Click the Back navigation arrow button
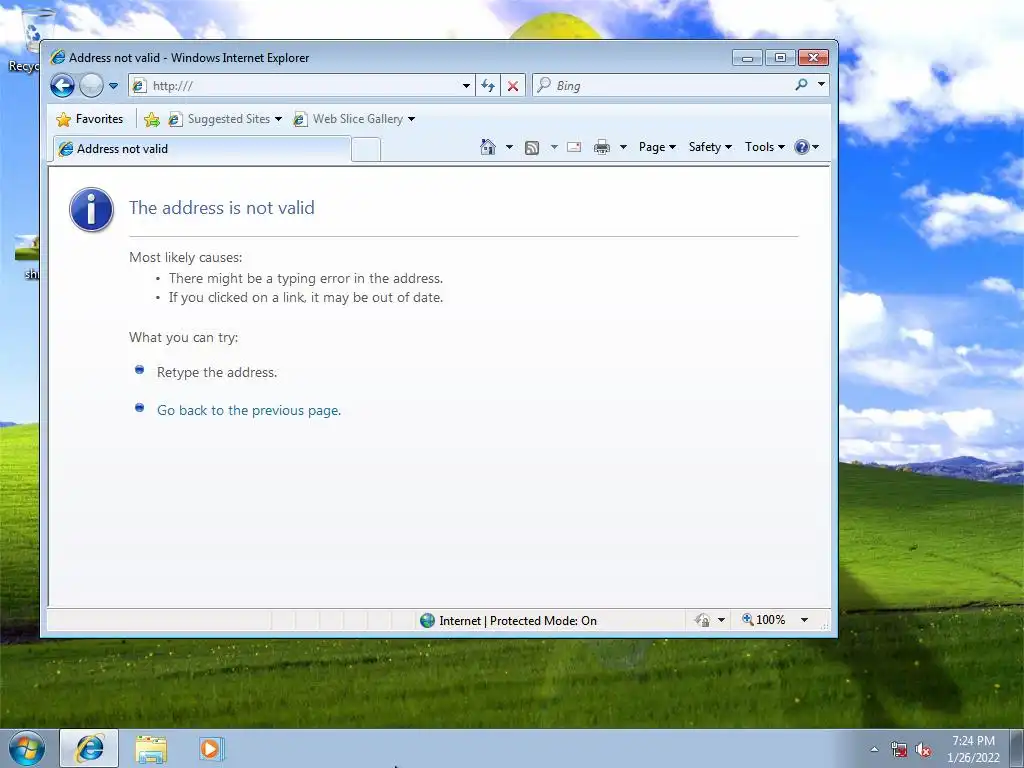The width and height of the screenshot is (1024, 768). (x=63, y=86)
